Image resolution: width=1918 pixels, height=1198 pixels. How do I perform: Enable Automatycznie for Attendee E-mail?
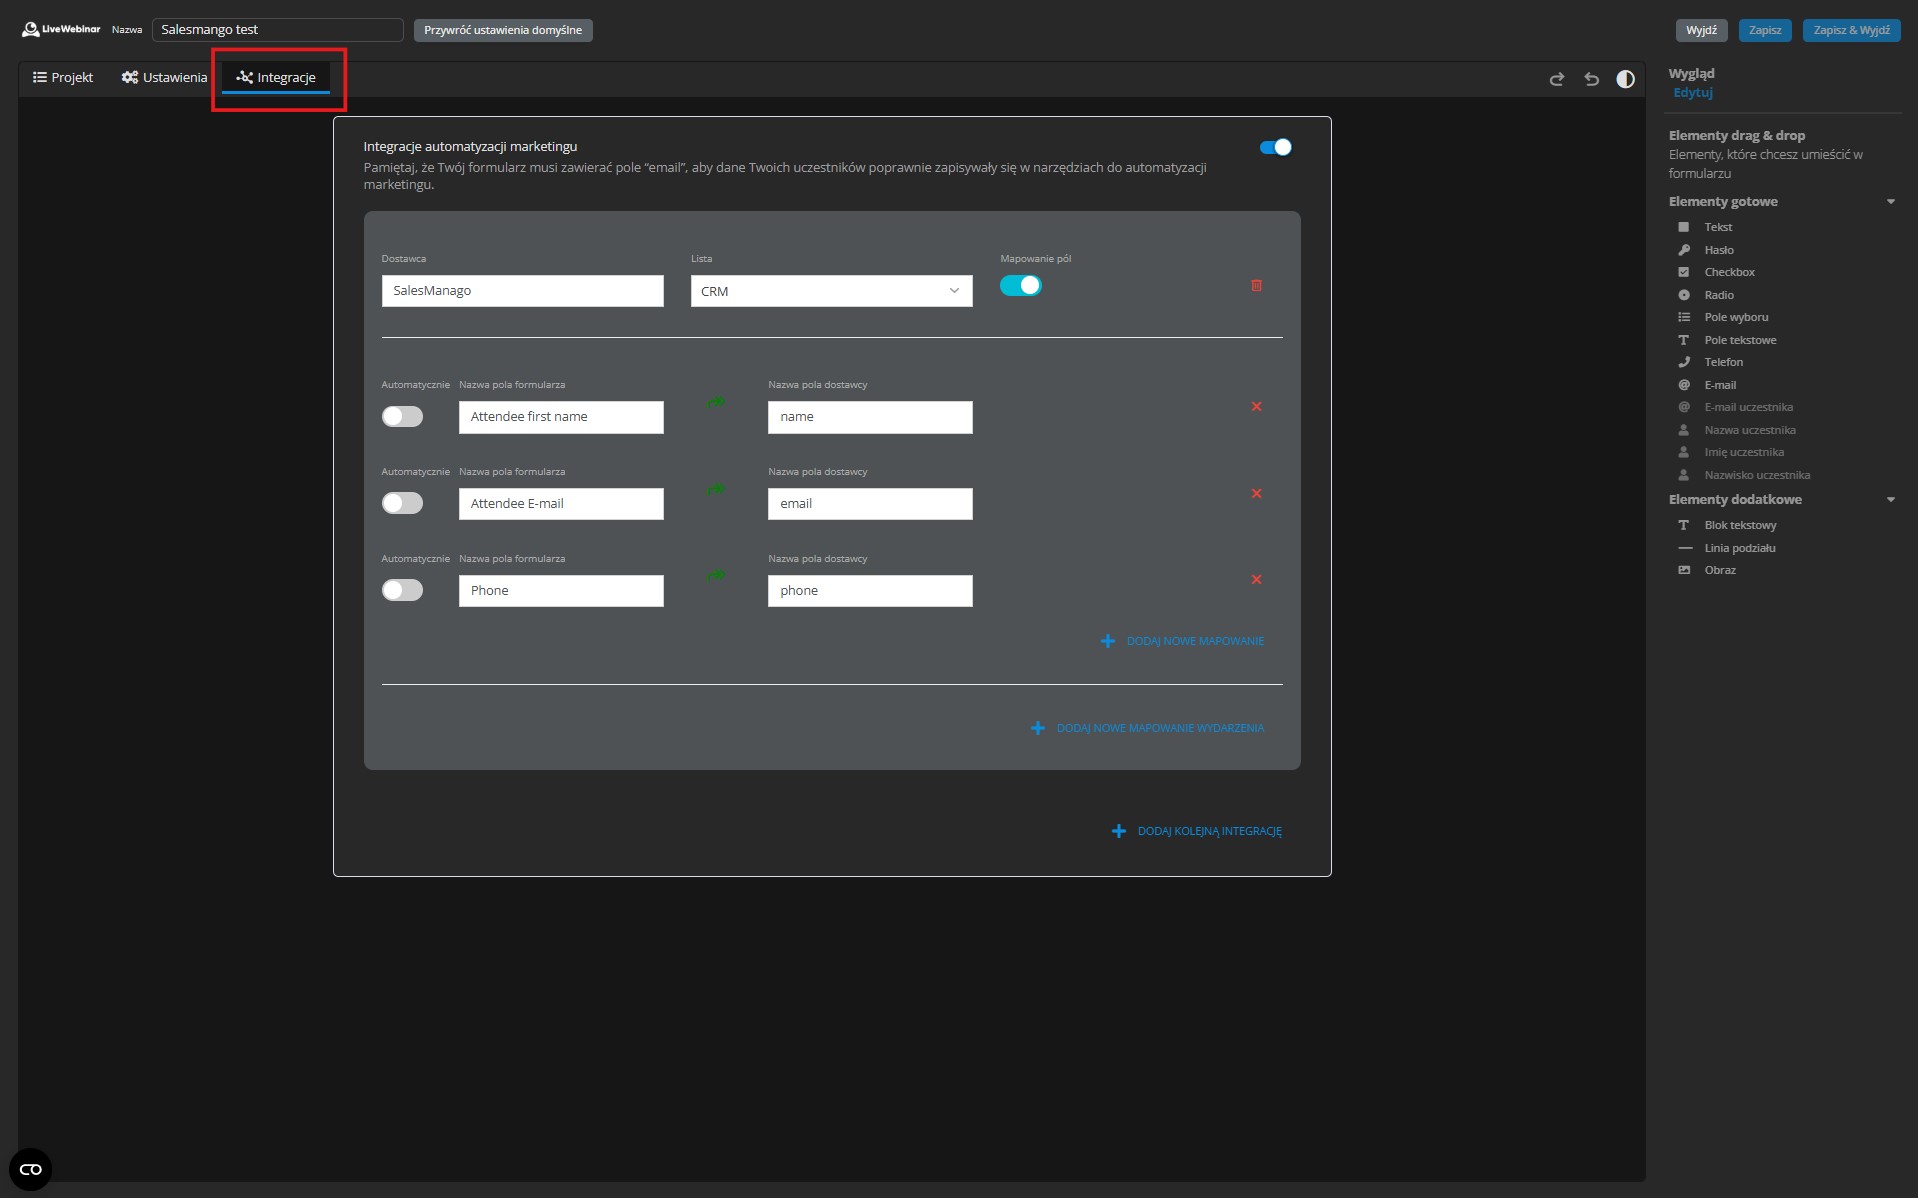pyautogui.click(x=402, y=503)
